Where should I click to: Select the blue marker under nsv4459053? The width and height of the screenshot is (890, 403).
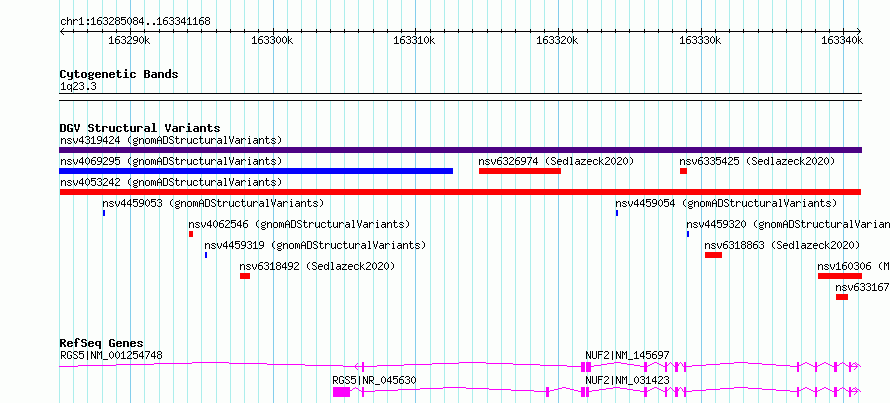(104, 213)
